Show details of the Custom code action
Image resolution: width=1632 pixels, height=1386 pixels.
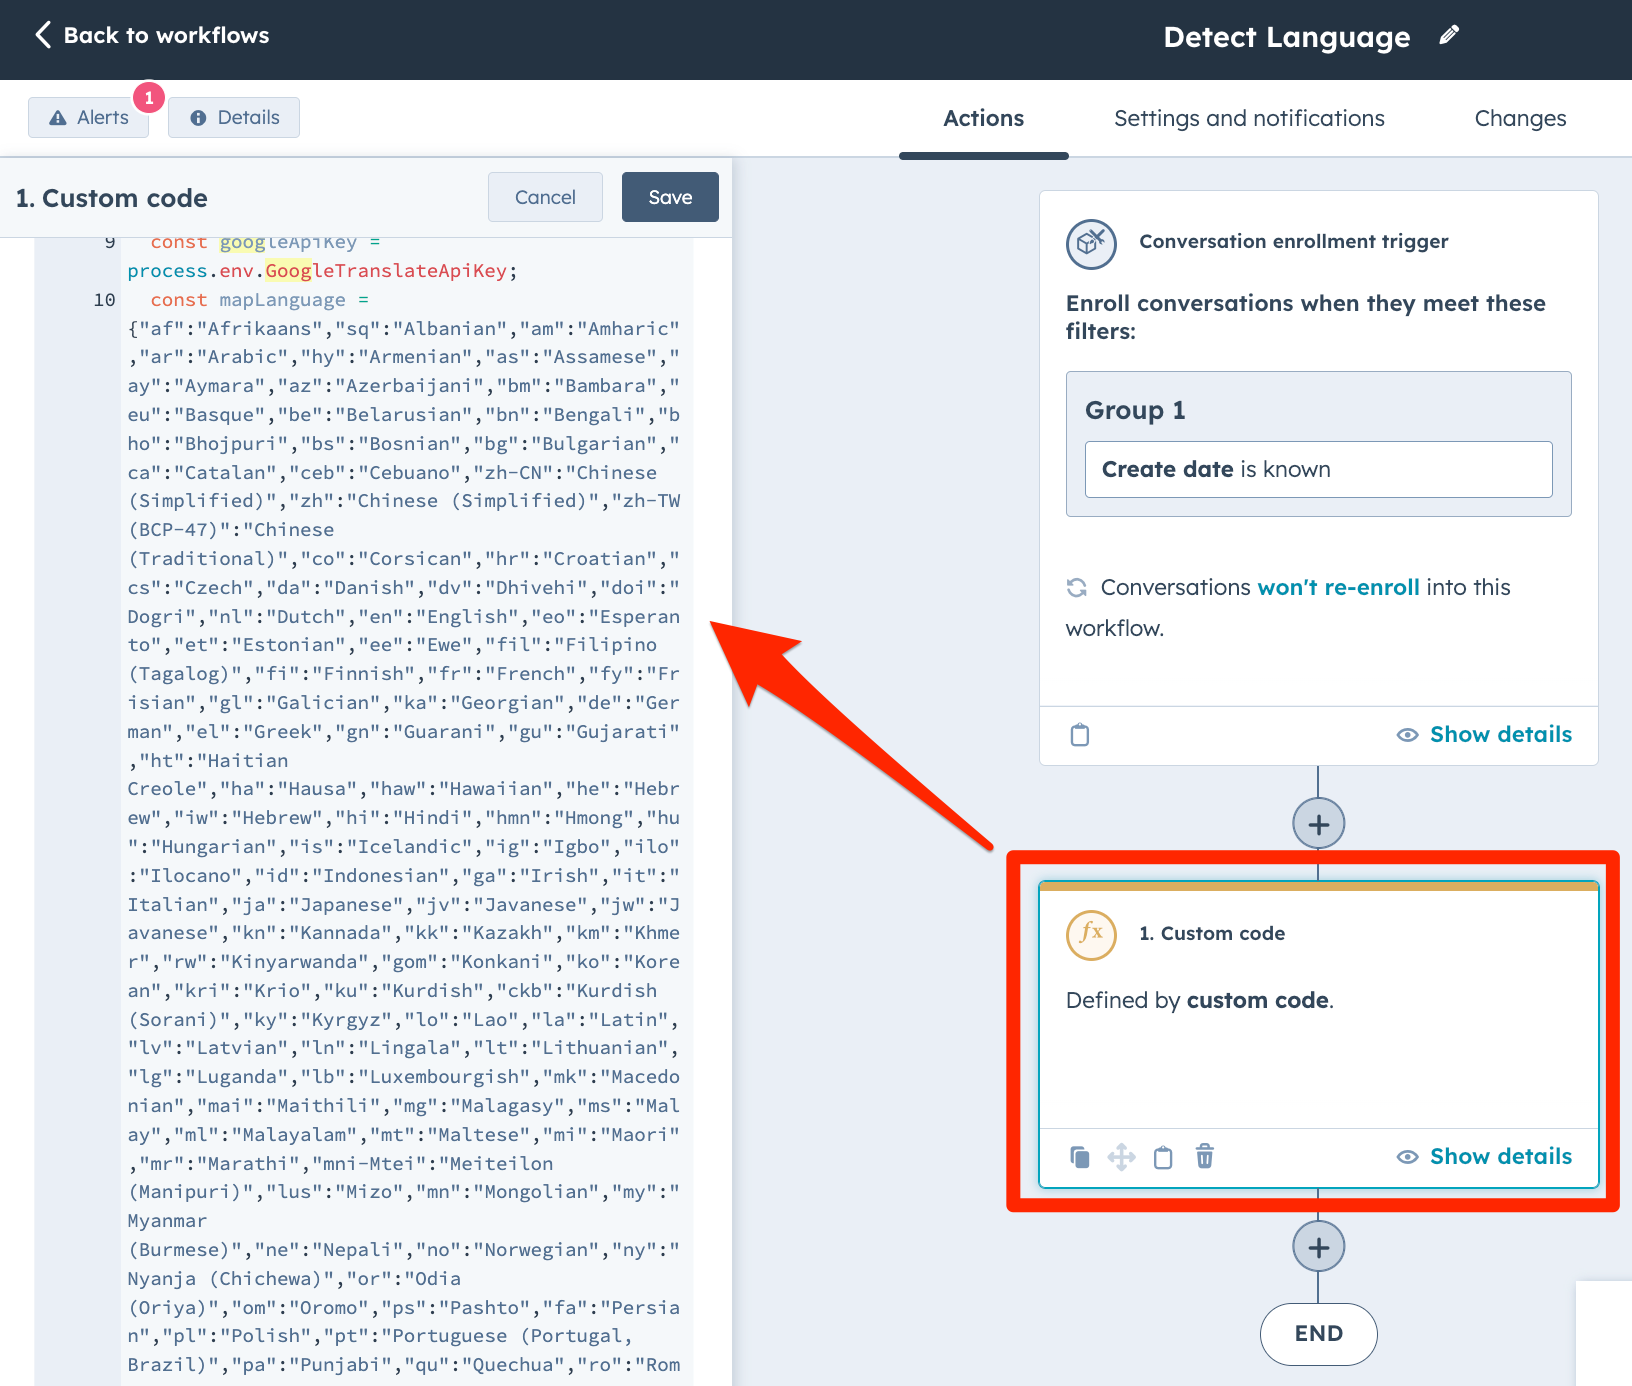click(1500, 1156)
